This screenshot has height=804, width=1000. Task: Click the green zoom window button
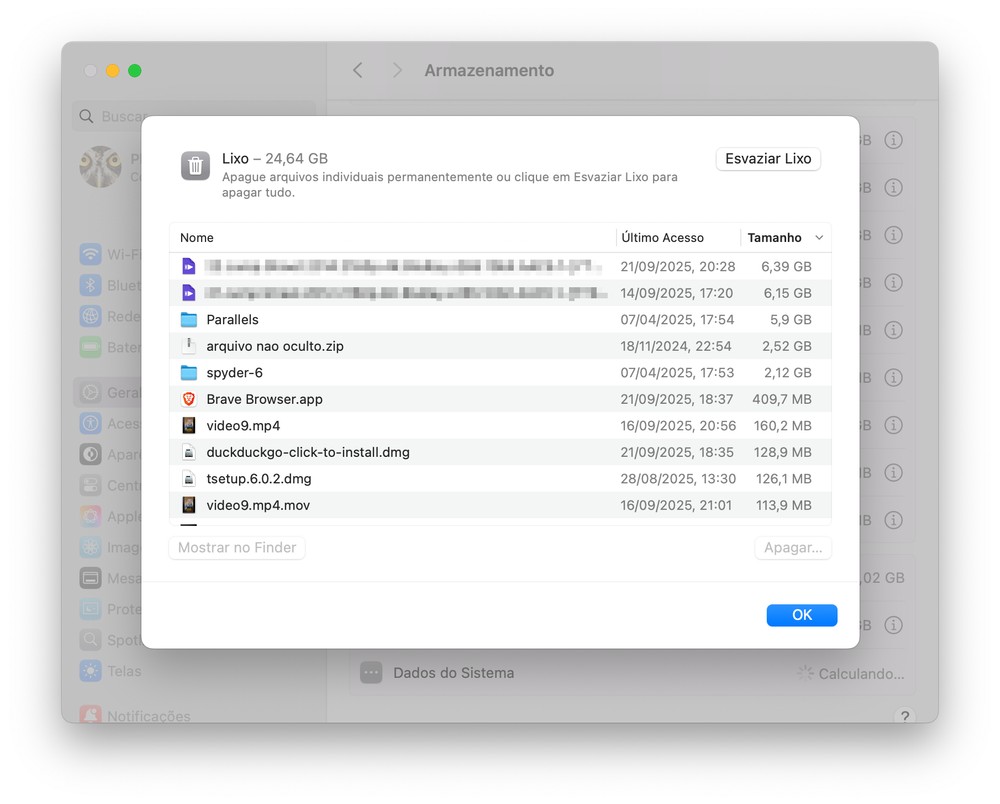pyautogui.click(x=135, y=71)
